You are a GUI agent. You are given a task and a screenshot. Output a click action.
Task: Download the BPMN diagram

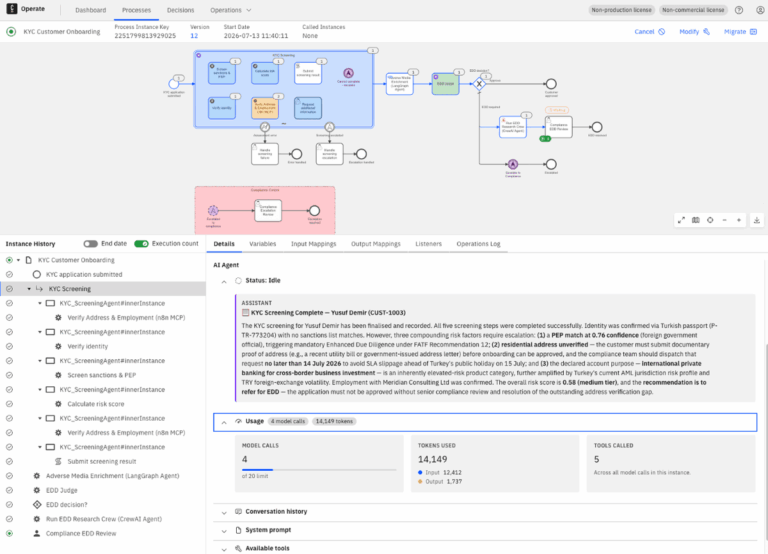tap(757, 220)
